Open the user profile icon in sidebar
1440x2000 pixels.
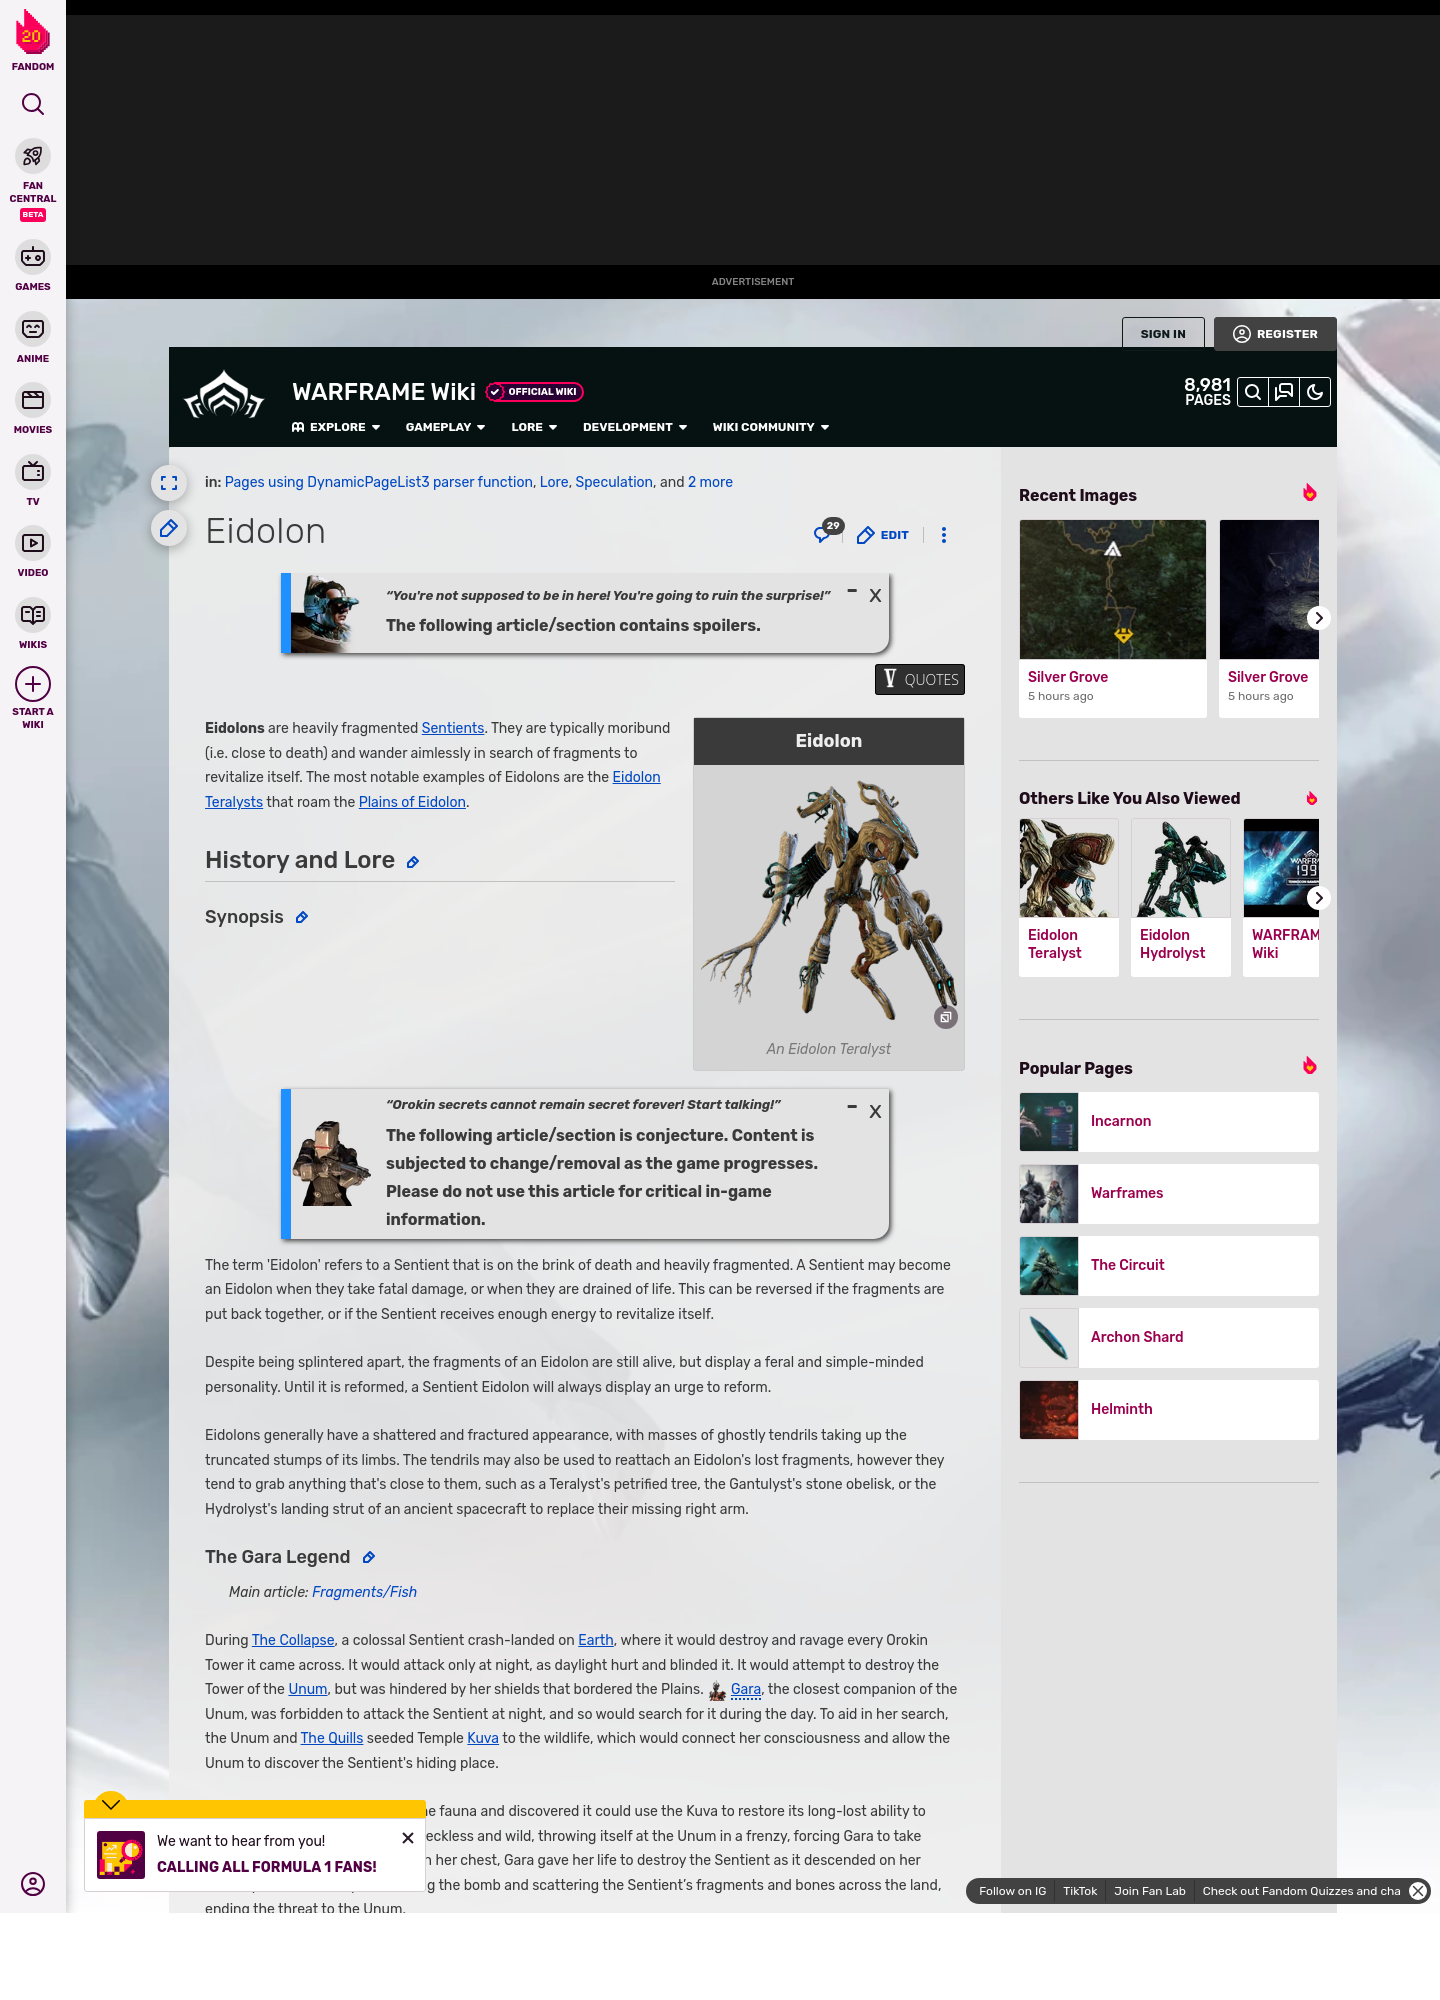click(x=33, y=1884)
